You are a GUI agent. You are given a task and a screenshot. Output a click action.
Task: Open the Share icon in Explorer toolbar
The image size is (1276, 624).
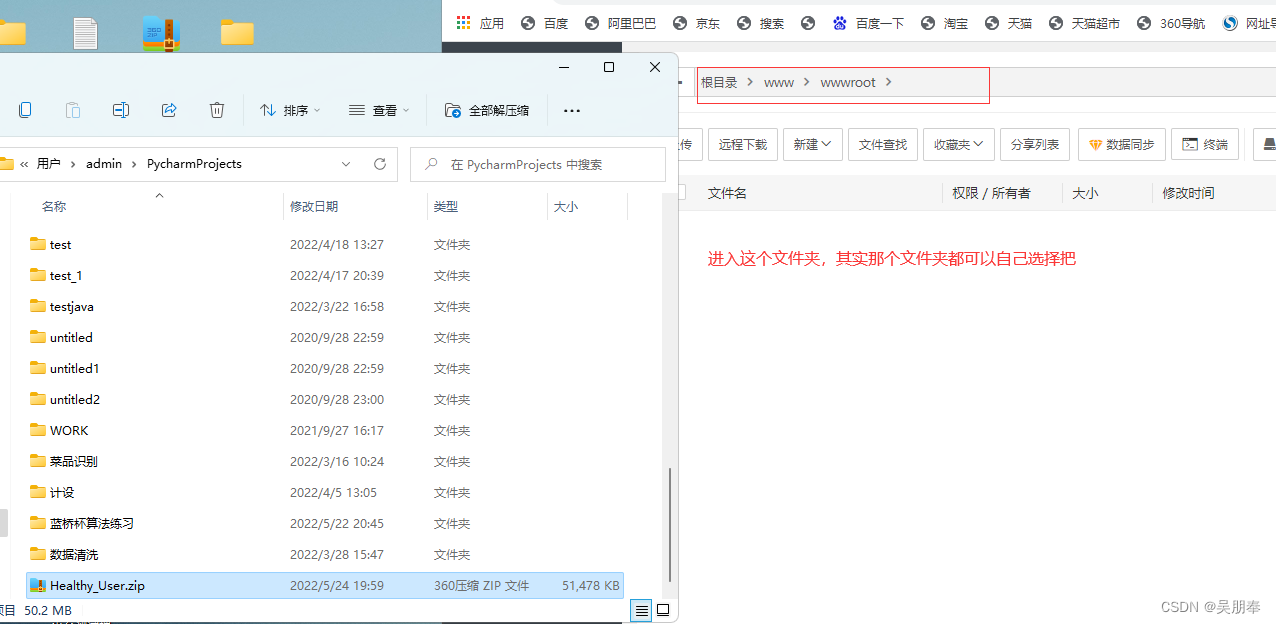click(169, 110)
